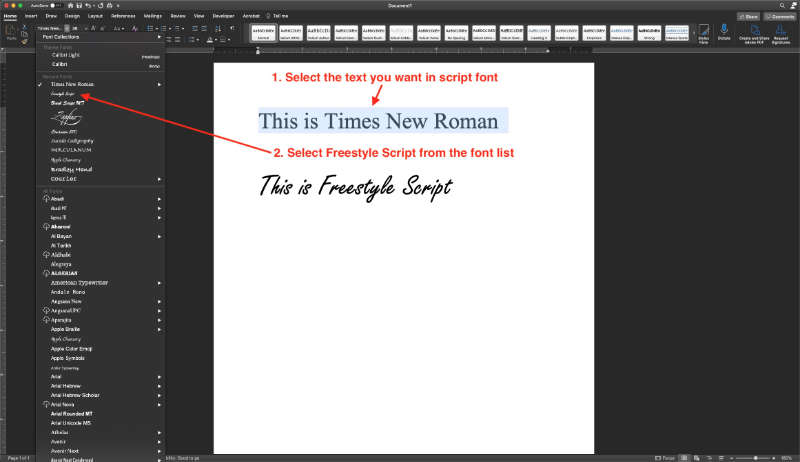Click the Freestyle Script document line
800x462 pixels.
[356, 187]
